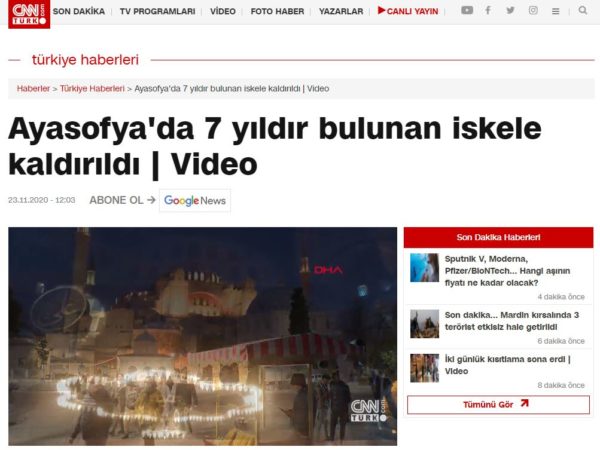
Task: Click the search magnifier icon
Action: (583, 11)
